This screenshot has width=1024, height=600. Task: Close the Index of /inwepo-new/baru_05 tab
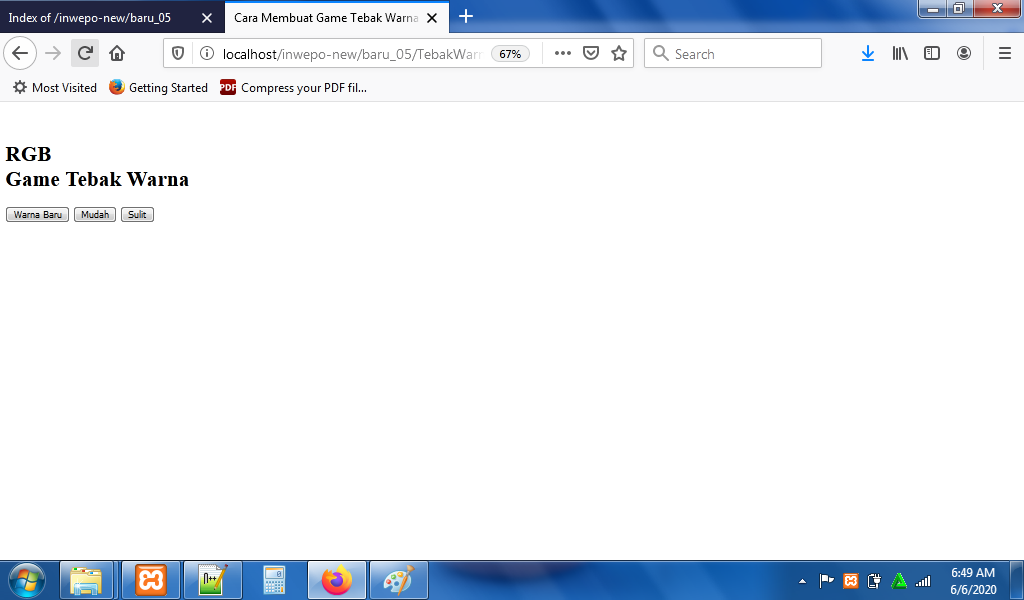207,18
